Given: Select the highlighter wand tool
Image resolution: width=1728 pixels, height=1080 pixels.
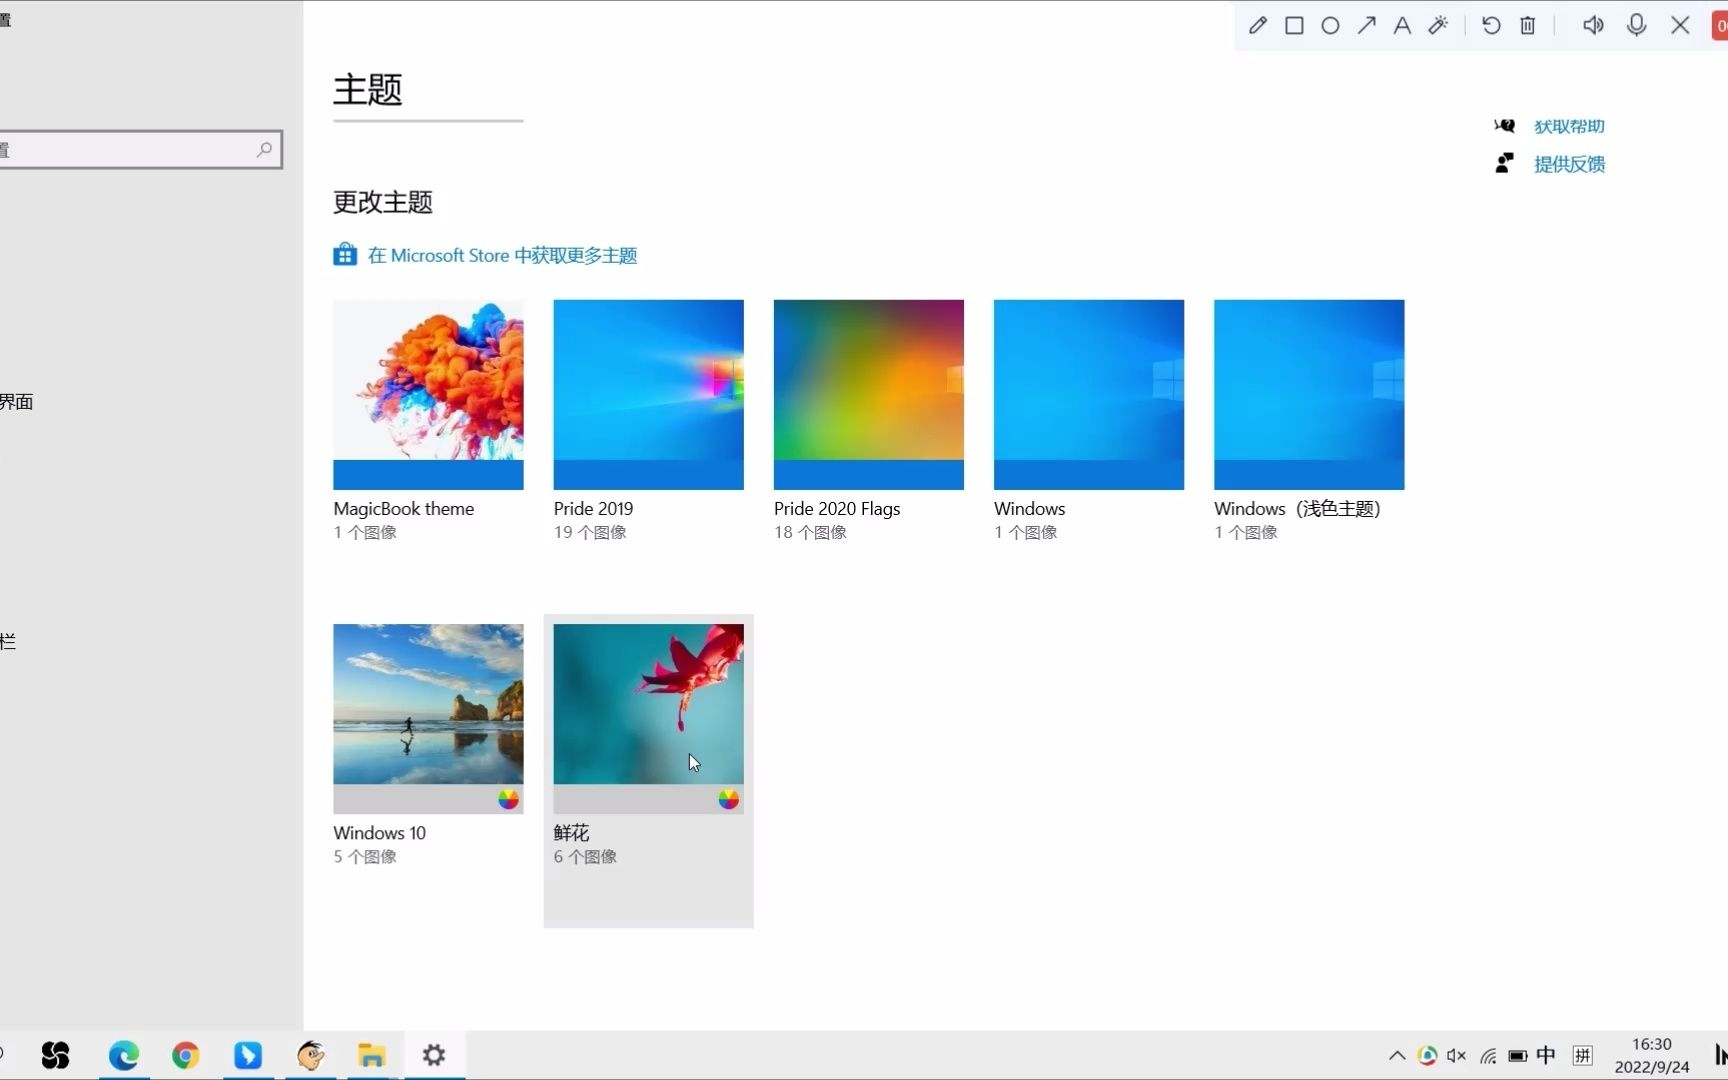Looking at the screenshot, I should tap(1438, 25).
